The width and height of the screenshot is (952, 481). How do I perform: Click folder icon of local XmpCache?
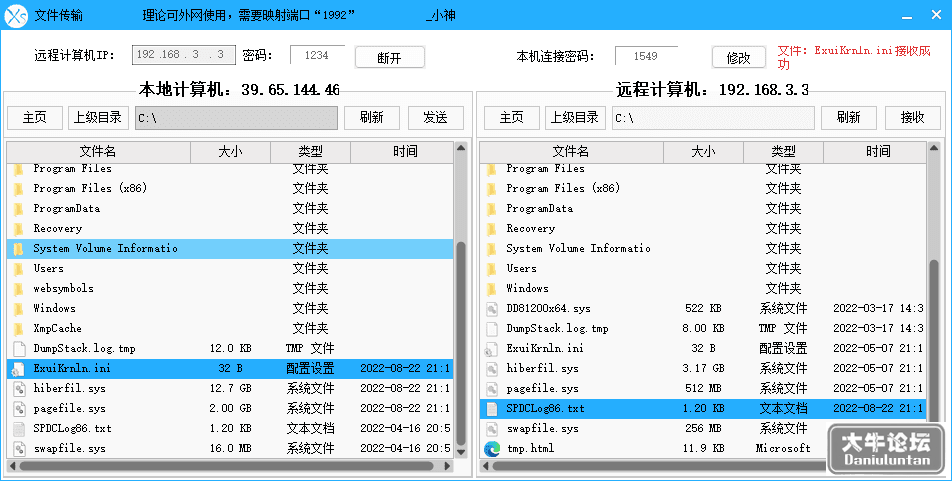[x=19, y=329]
